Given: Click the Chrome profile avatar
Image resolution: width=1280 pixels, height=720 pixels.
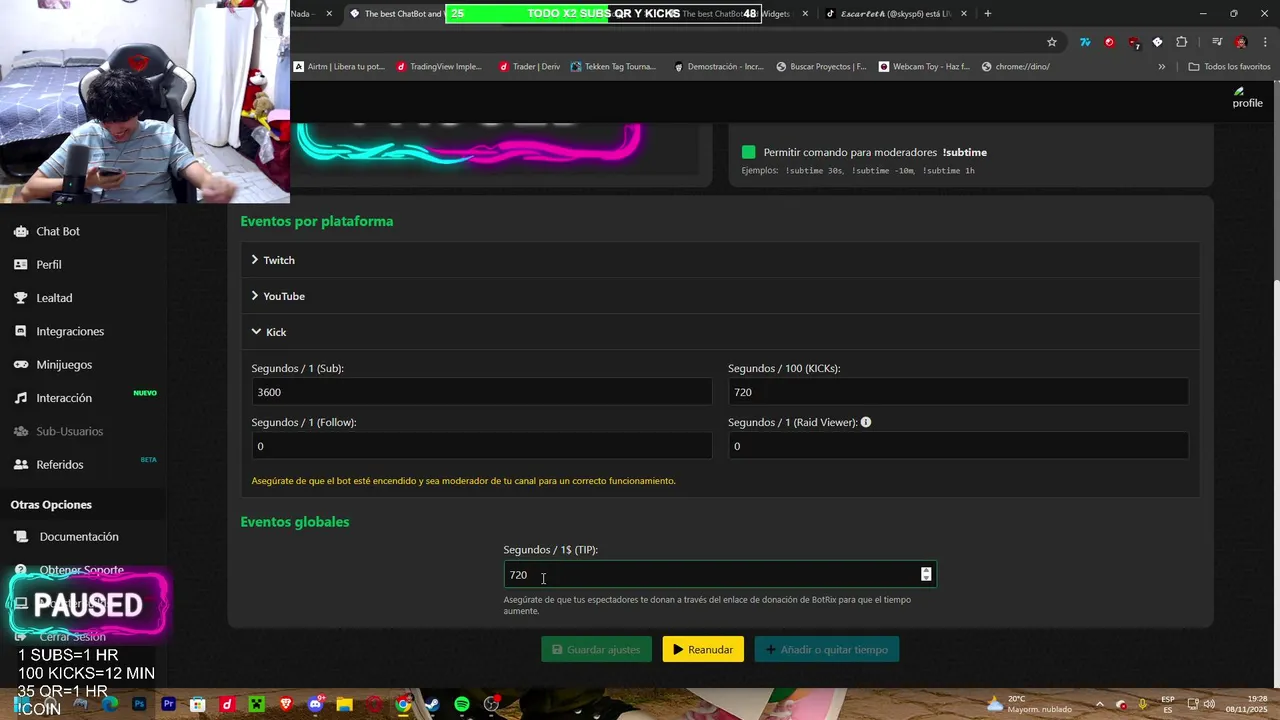Looking at the screenshot, I should click(x=1241, y=42).
